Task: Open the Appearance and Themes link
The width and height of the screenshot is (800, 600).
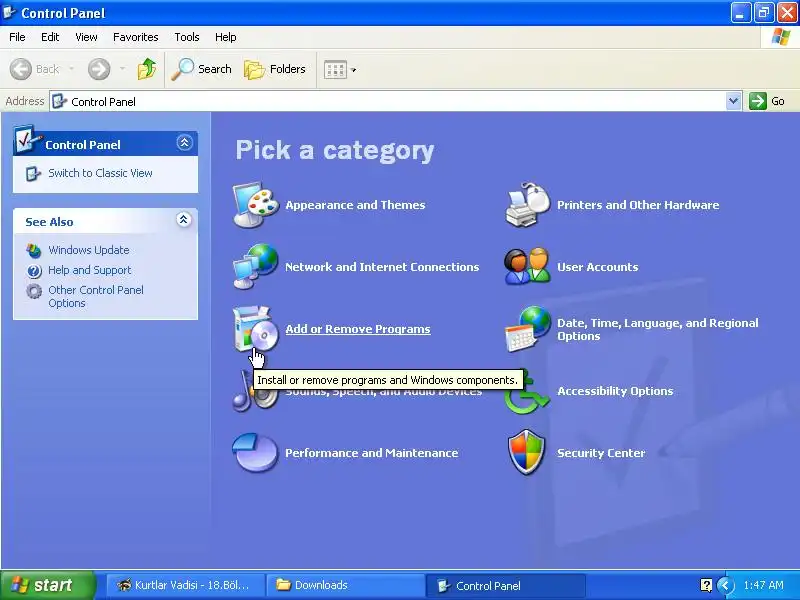Action: [355, 205]
